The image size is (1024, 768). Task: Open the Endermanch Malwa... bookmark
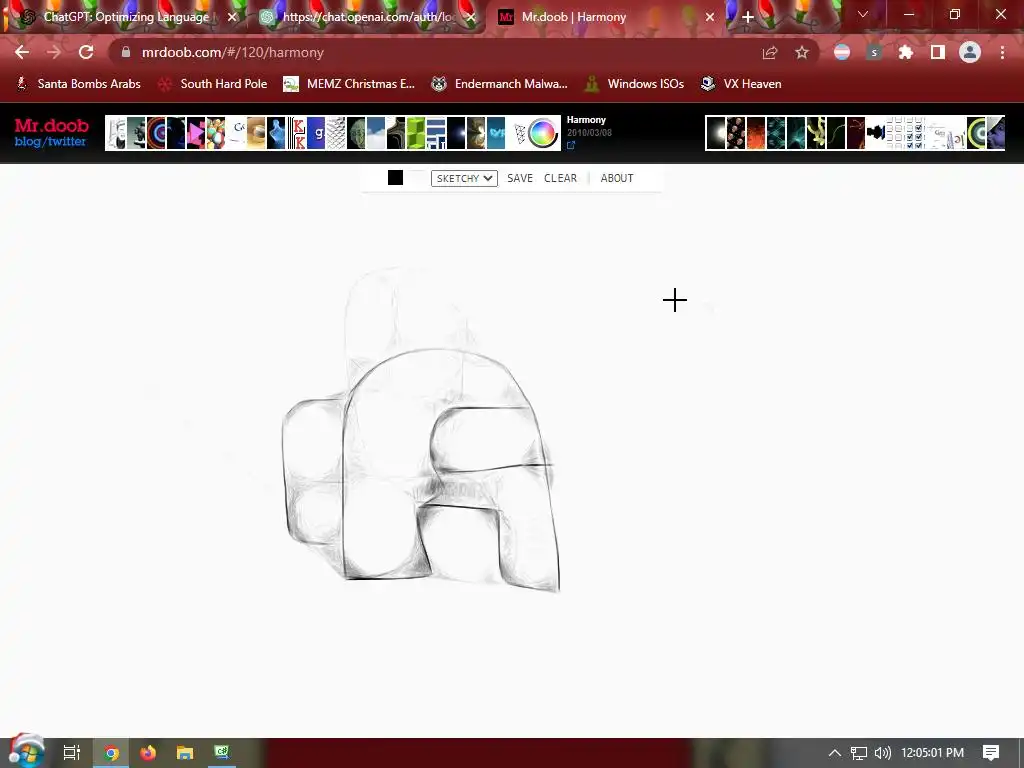coord(500,84)
